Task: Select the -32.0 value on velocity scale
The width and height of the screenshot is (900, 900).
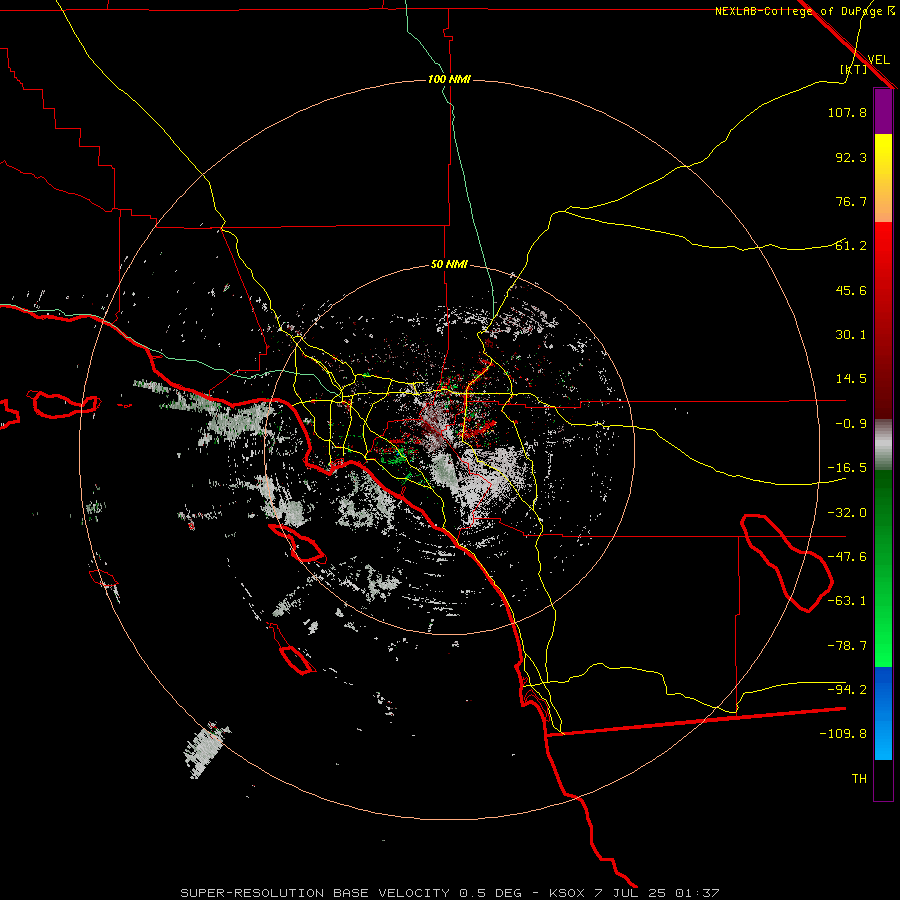Action: click(x=847, y=513)
